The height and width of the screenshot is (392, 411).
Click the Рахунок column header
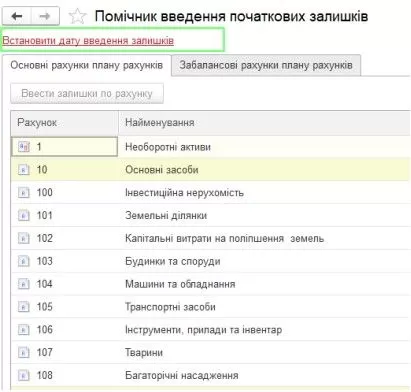pos(65,123)
